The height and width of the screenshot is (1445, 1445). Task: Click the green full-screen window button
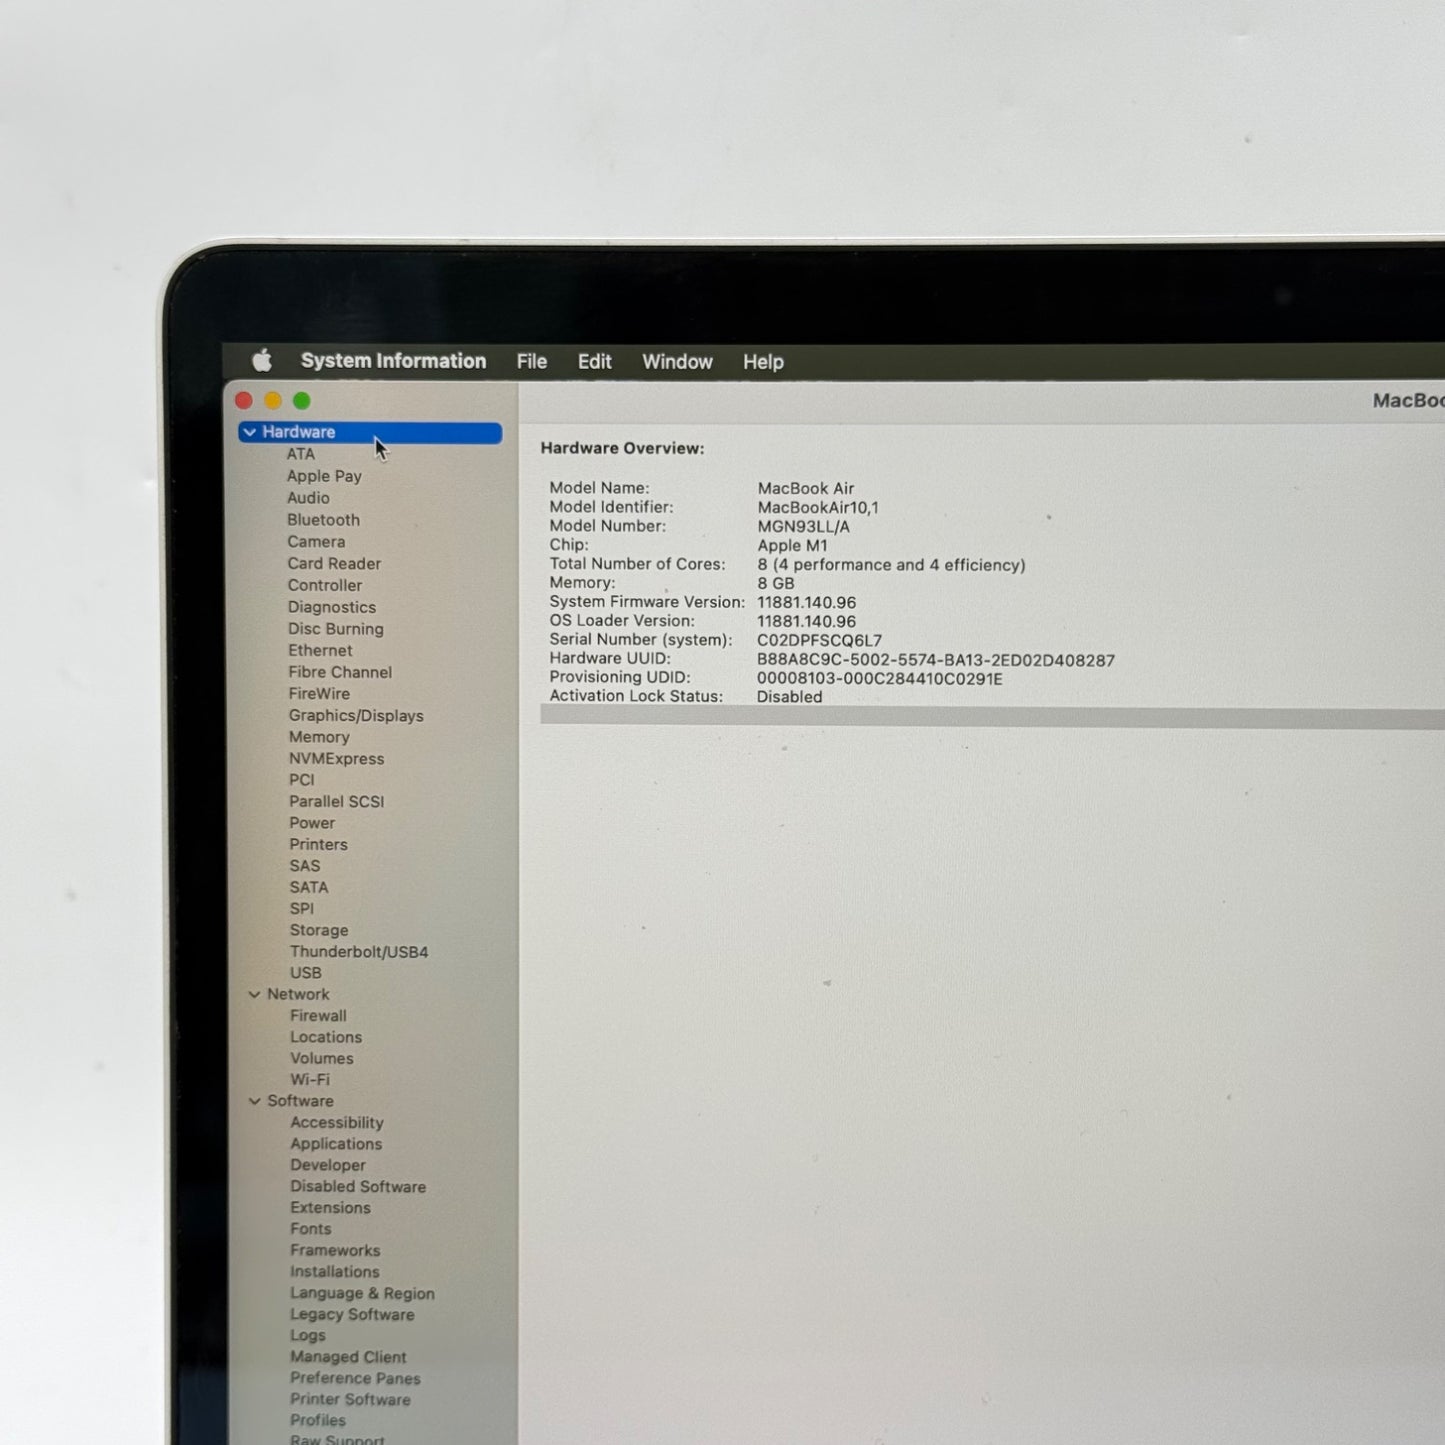(302, 401)
